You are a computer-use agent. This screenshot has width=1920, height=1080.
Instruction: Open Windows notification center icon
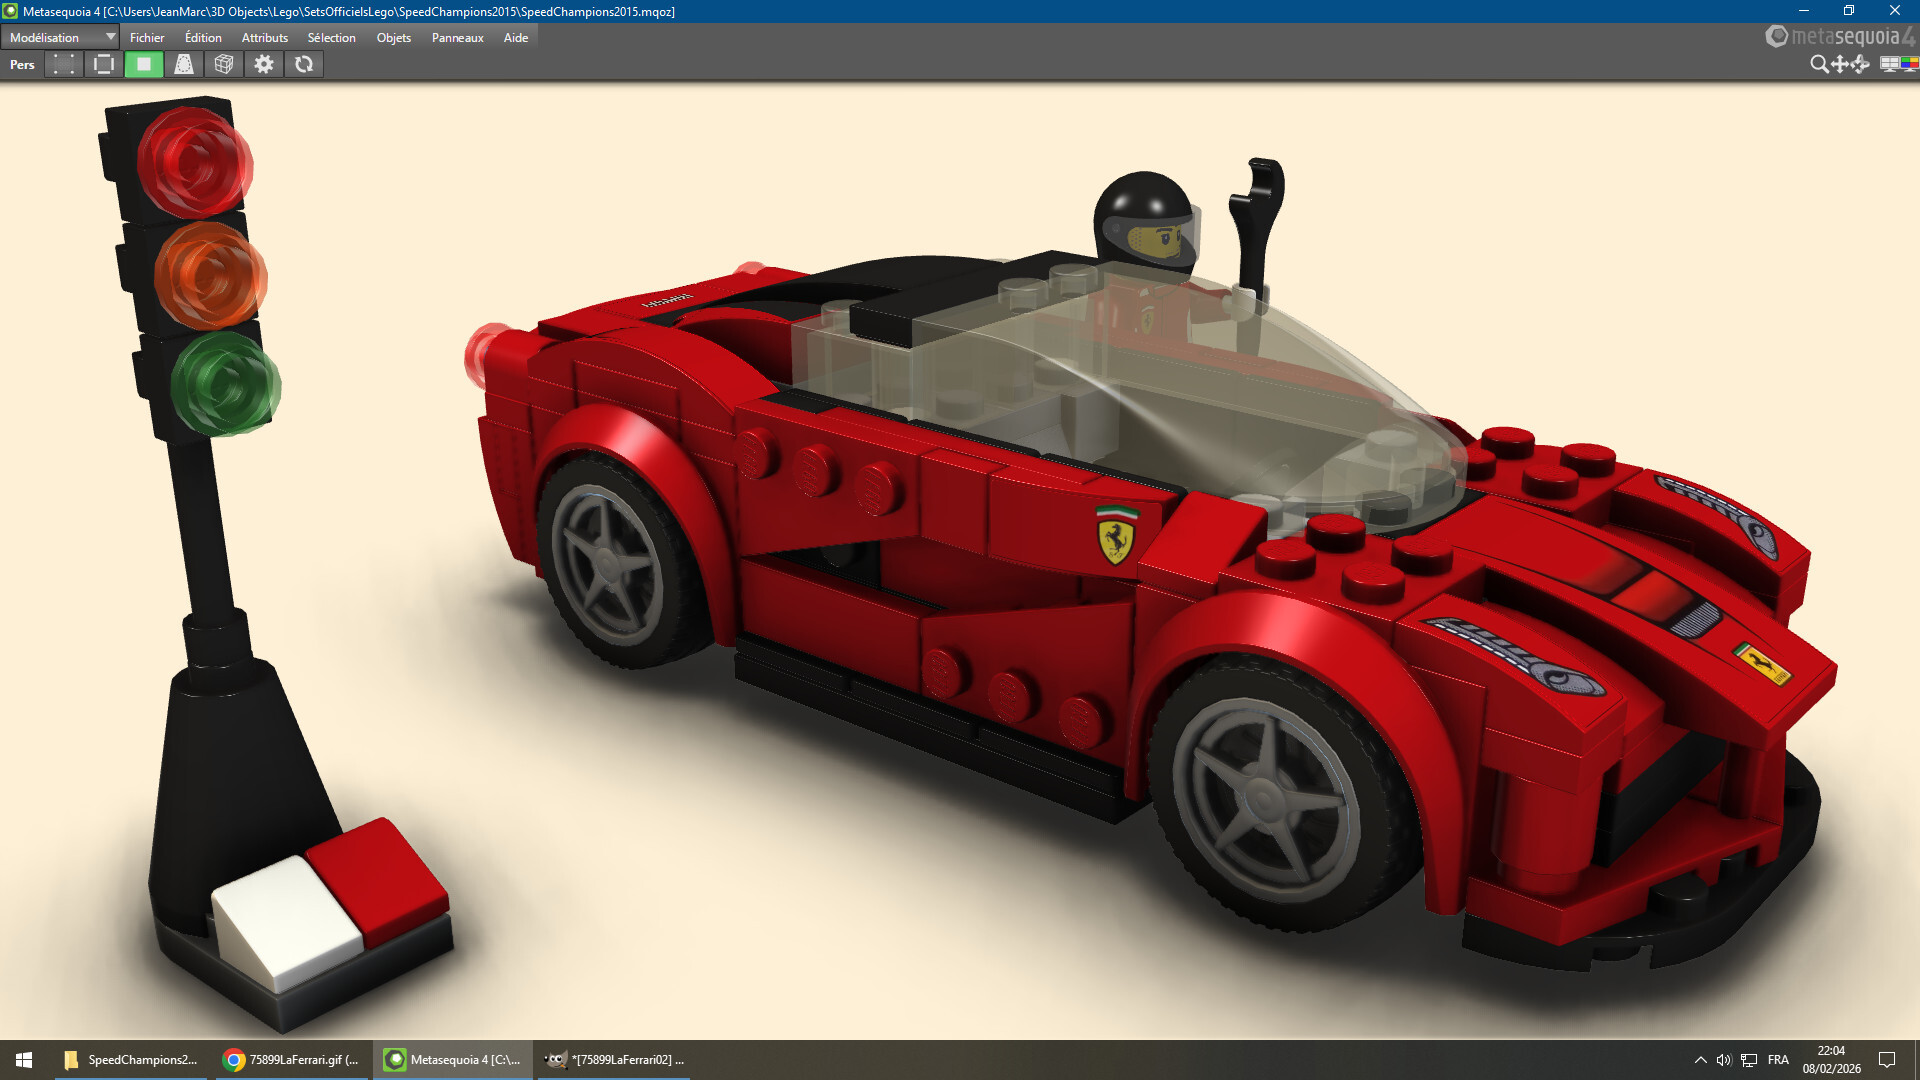tap(1887, 1060)
